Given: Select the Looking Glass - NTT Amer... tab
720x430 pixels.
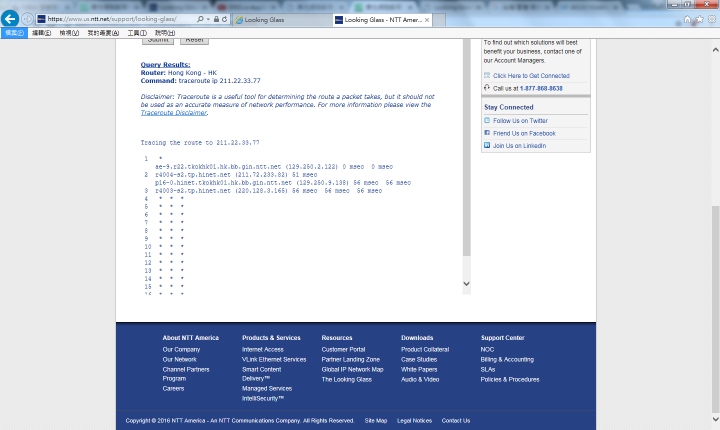Looking at the screenshot, I should tap(382, 20).
